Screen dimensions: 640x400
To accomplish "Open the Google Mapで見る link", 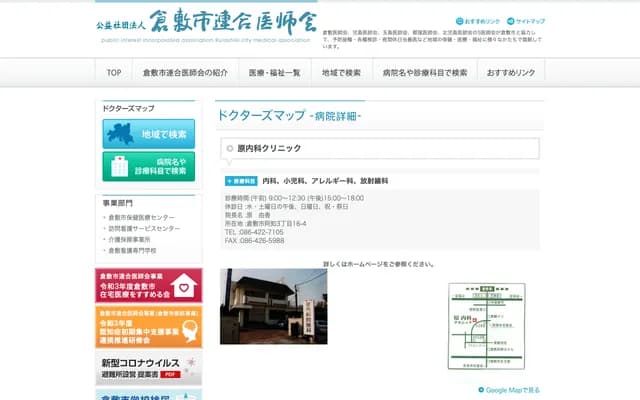I will pyautogui.click(x=513, y=390).
